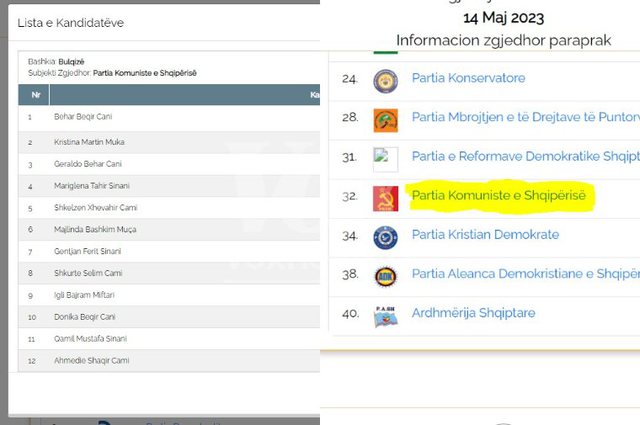The width and height of the screenshot is (640, 425).
Task: Select candidate Shkelzen Xhevahir Cami
Action: point(95,208)
